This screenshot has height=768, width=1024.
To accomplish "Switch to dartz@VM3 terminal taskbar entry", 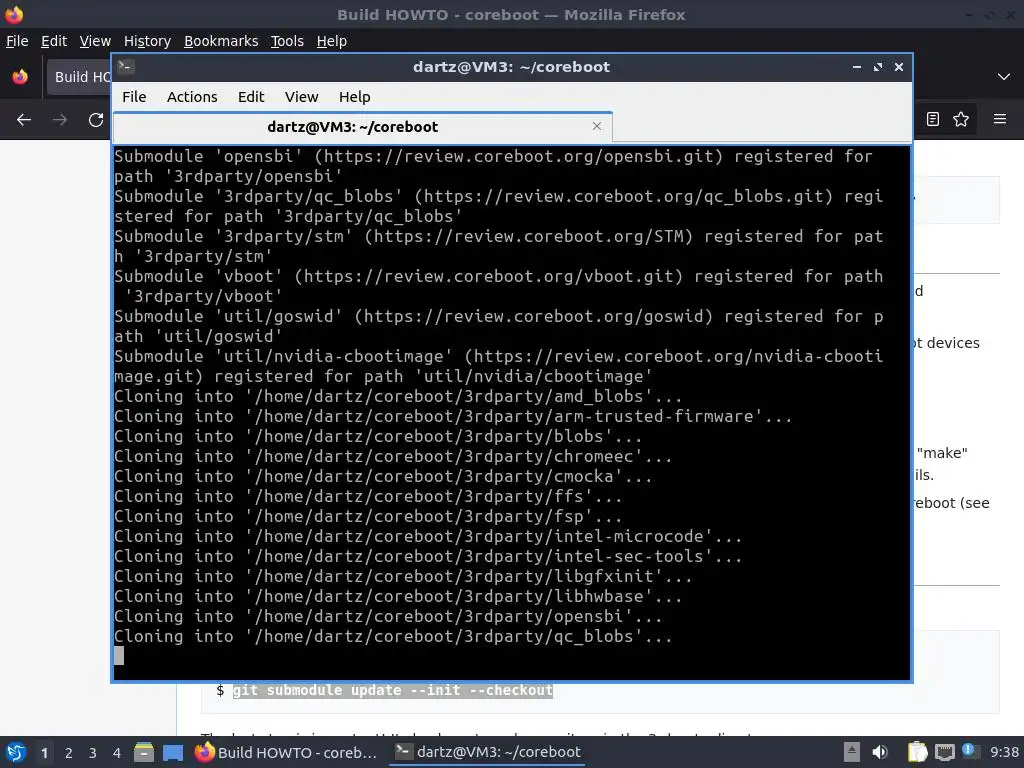I will pos(488,752).
